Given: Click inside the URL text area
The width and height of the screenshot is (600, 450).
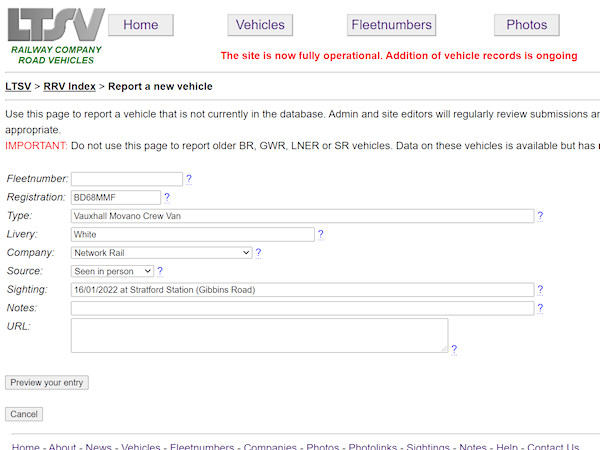Looking at the screenshot, I should coord(259,335).
